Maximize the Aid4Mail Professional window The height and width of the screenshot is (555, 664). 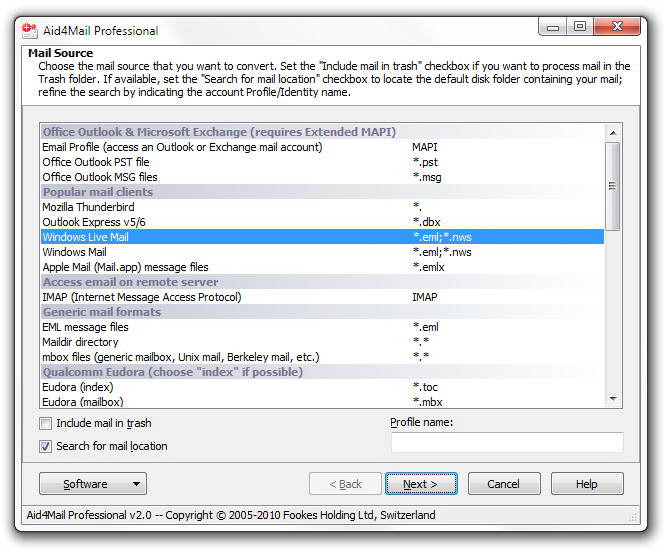pyautogui.click(x=580, y=27)
